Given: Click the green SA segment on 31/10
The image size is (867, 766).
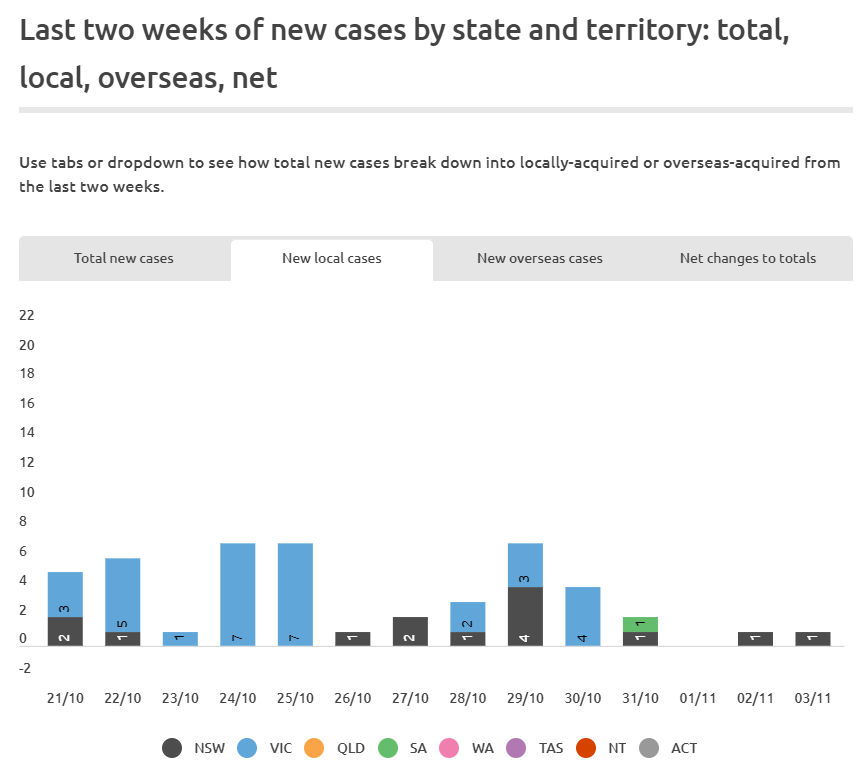Looking at the screenshot, I should pos(640,624).
